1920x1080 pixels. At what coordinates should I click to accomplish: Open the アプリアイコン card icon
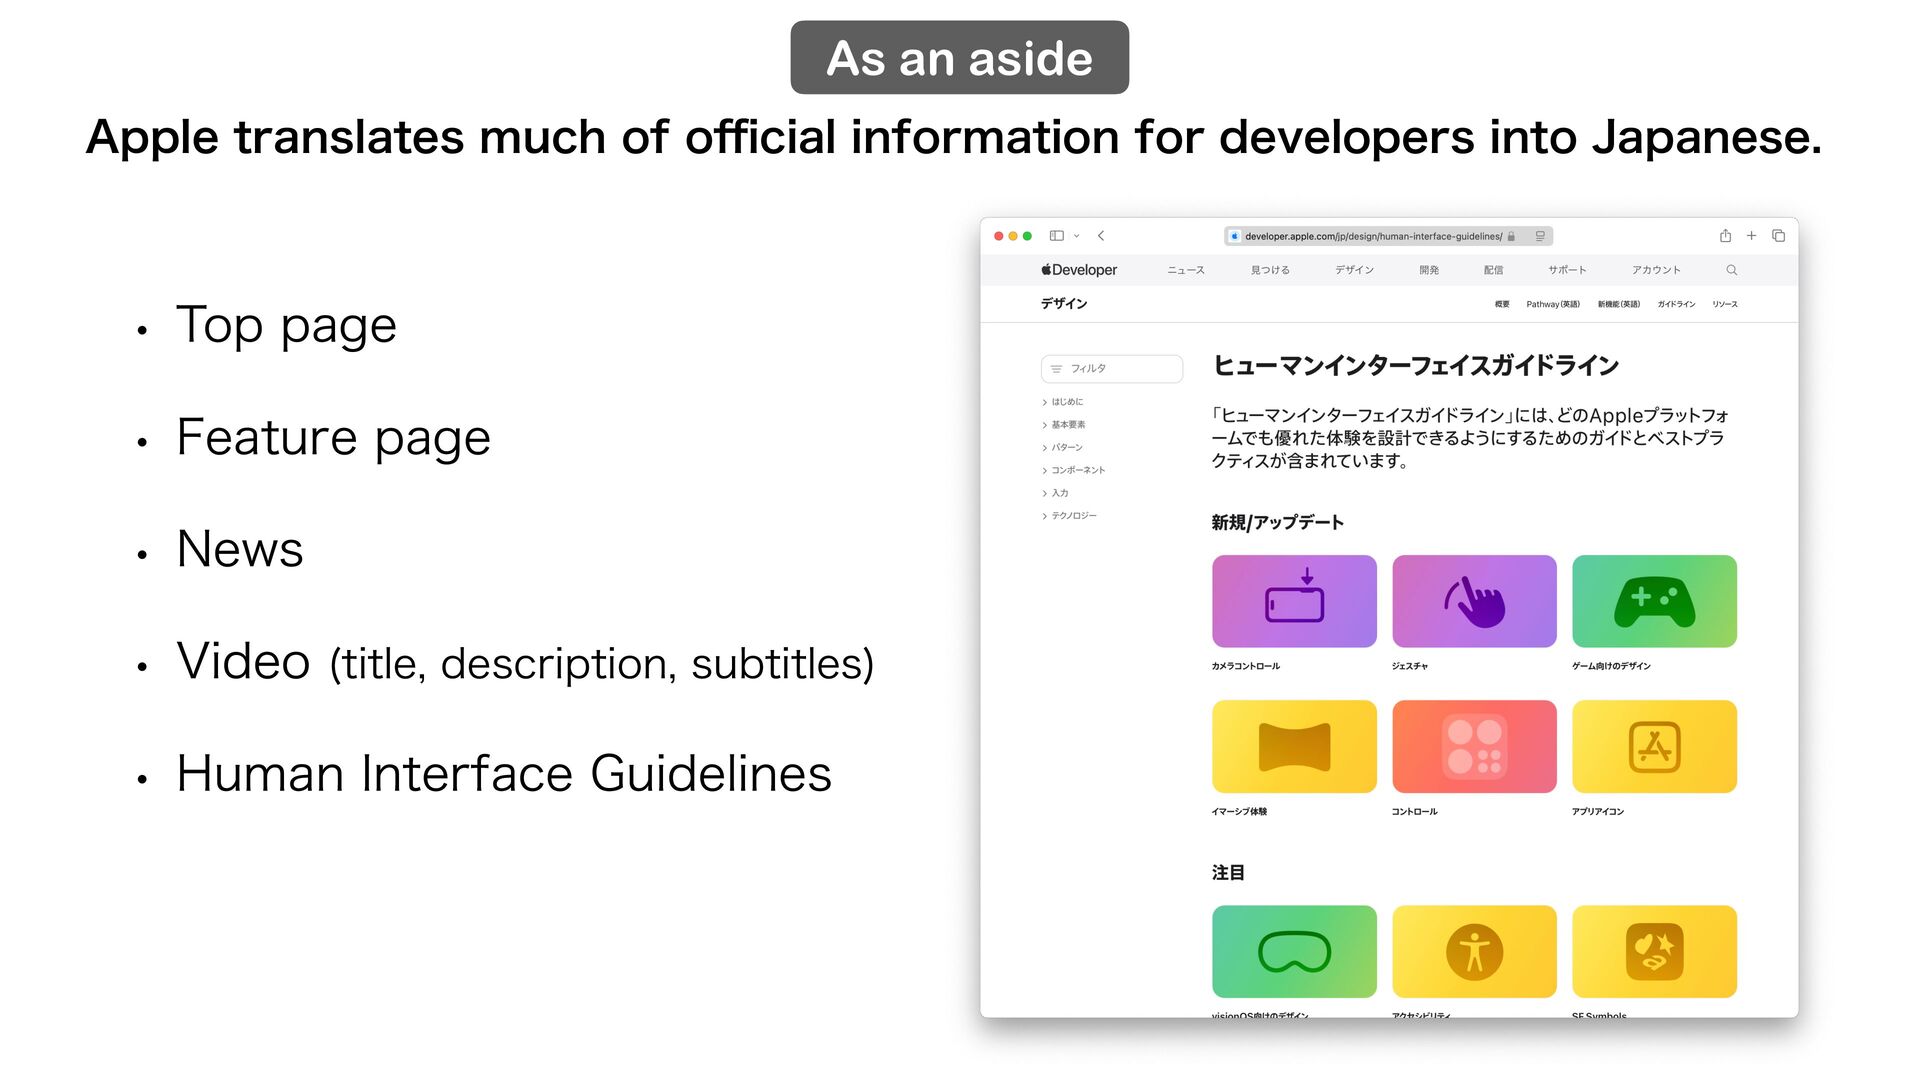tap(1654, 747)
